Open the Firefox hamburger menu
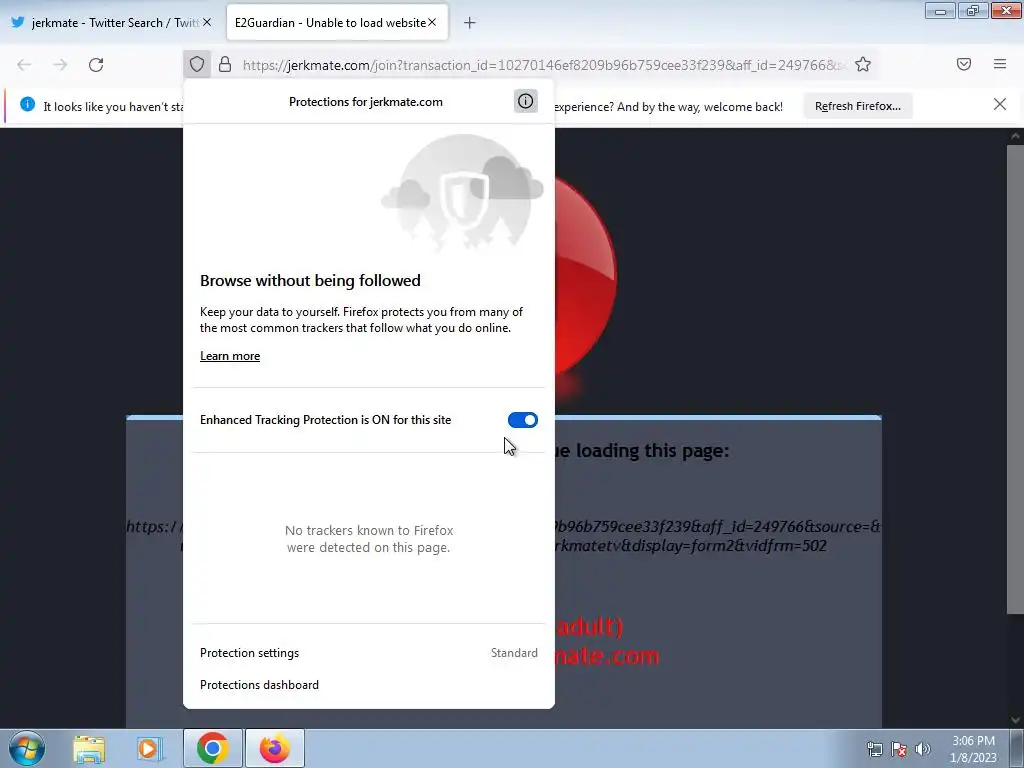Screen dimensions: 1024x768 pos(1000,64)
